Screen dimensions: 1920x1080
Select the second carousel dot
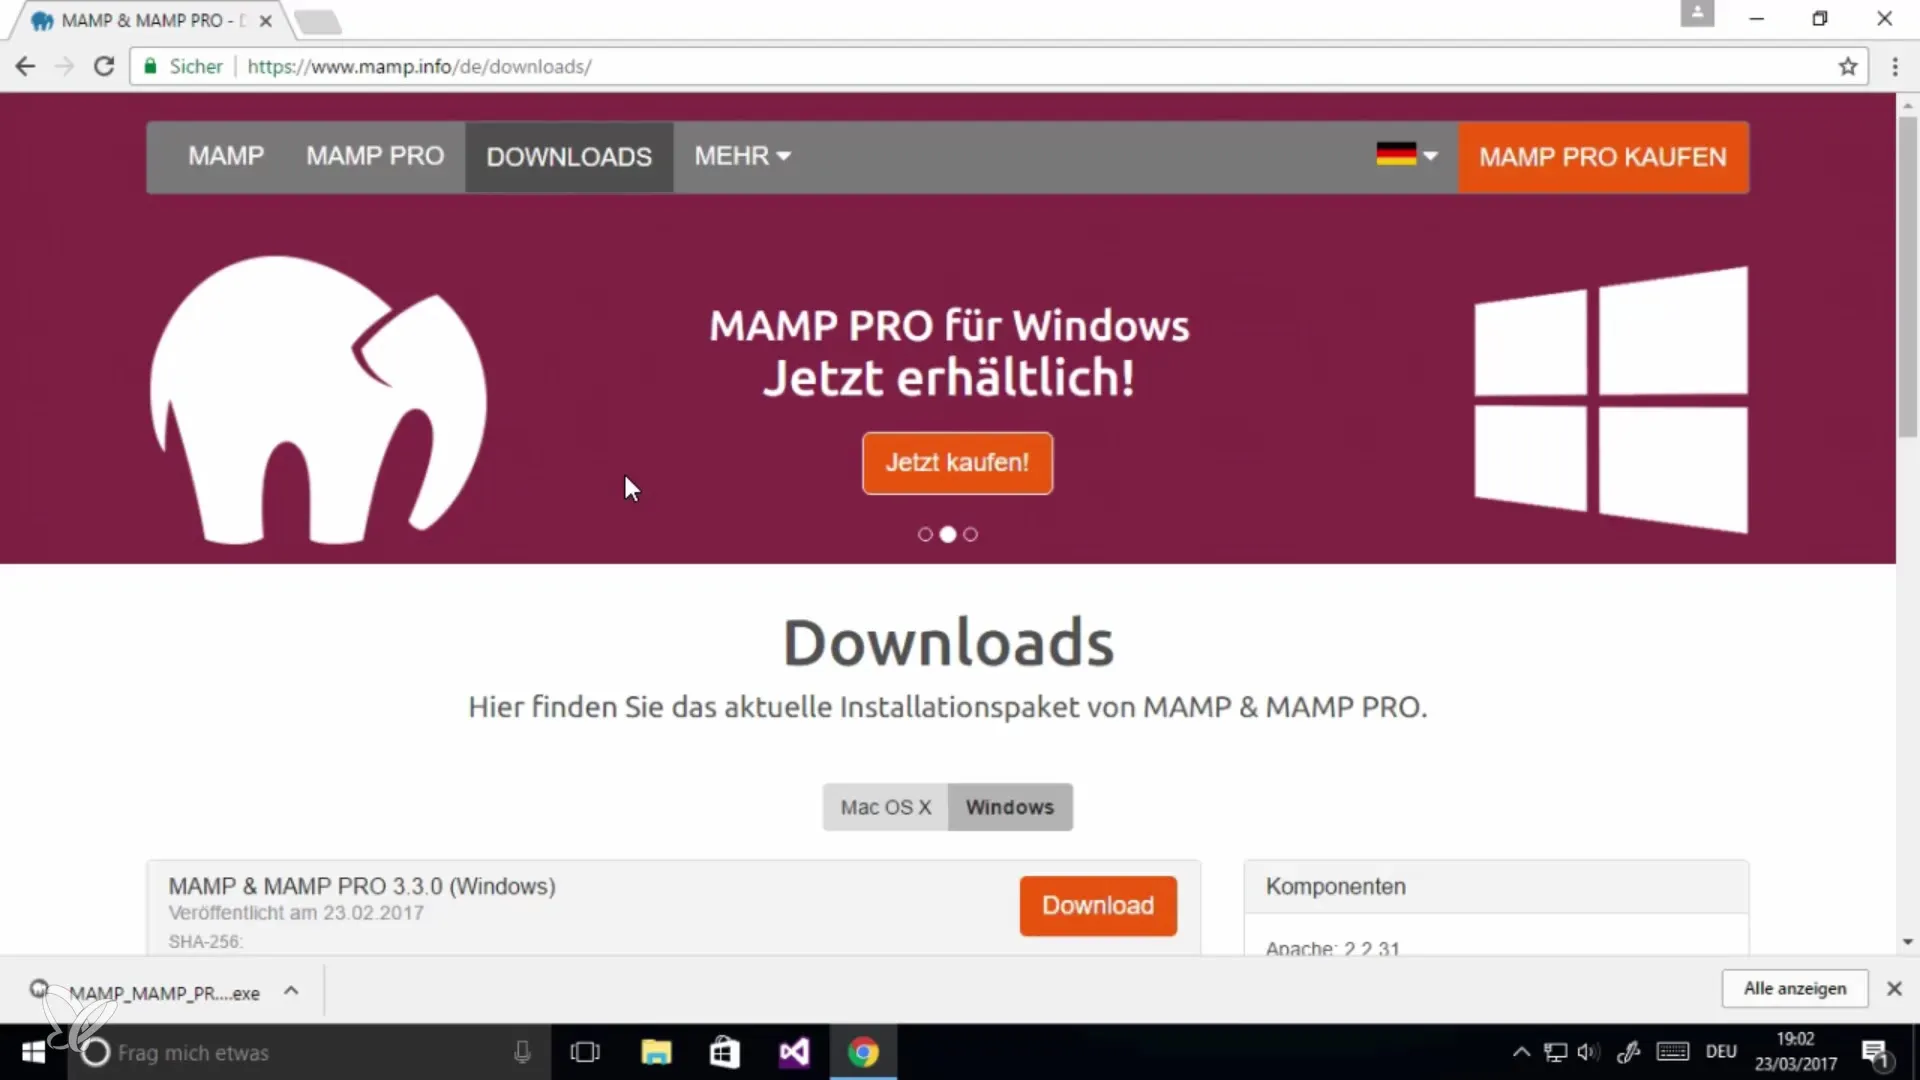pos(948,535)
